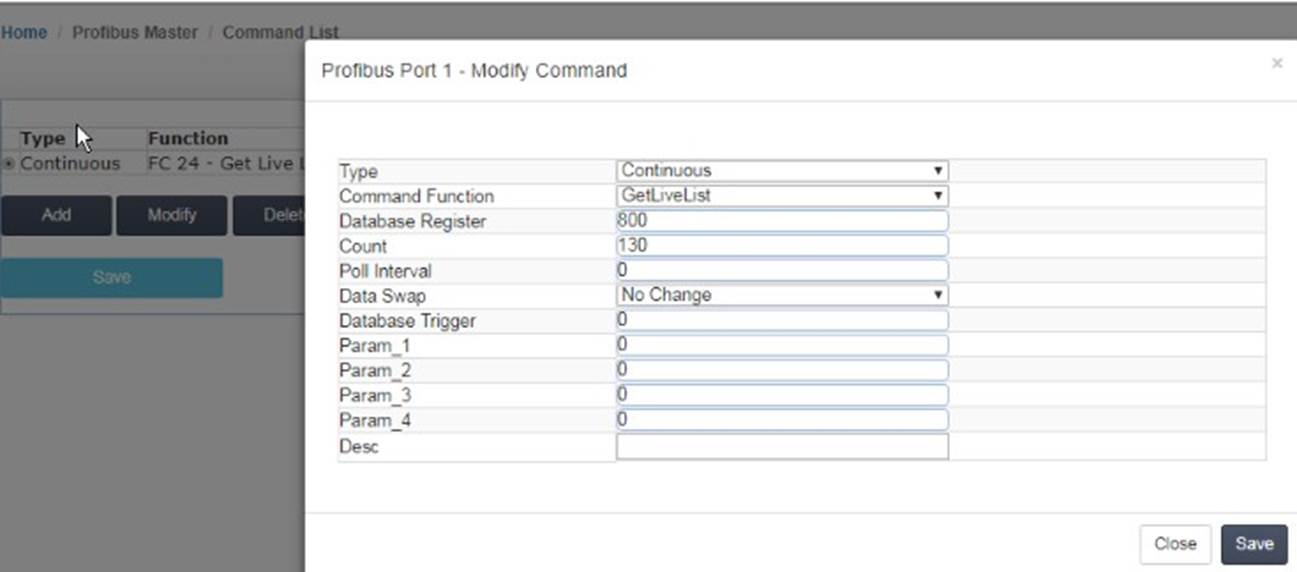Select the Param_1 input field

(x=782, y=345)
